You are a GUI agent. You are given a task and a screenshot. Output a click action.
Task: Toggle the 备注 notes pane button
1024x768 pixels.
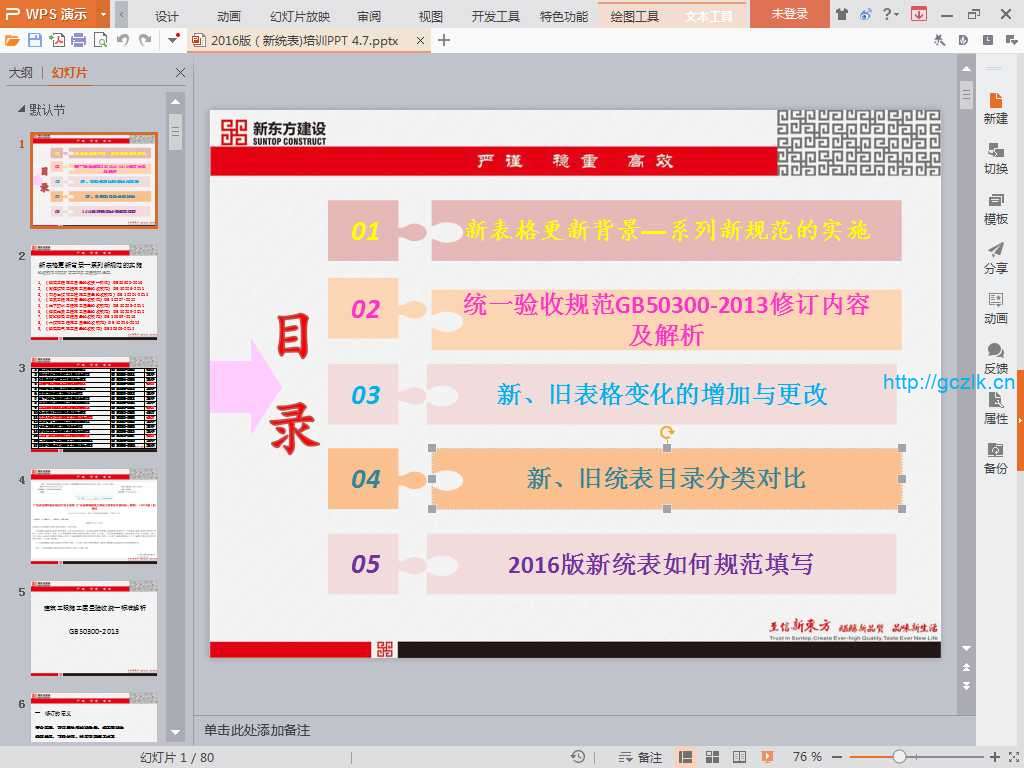pyautogui.click(x=640, y=757)
